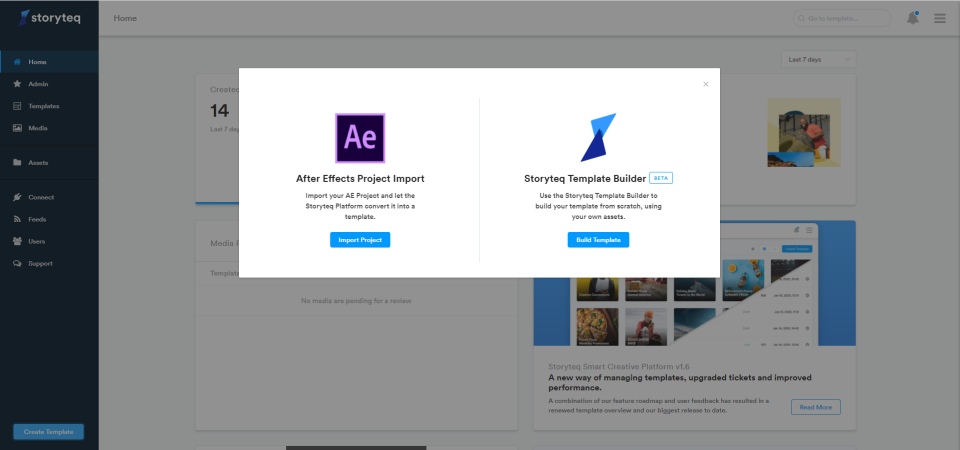Click the Read More button
Image resolution: width=960 pixels, height=450 pixels.
click(816, 407)
